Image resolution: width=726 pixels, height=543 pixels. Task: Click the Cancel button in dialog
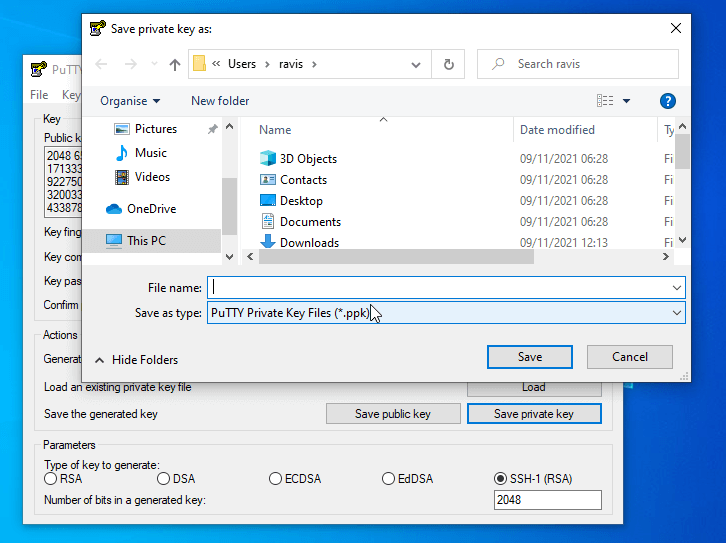point(630,357)
